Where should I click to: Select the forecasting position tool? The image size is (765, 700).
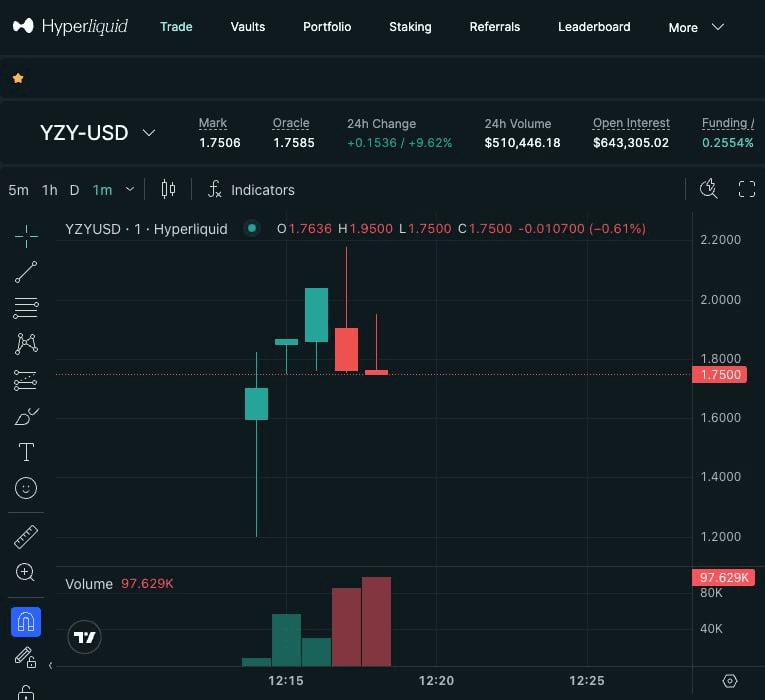pyautogui.click(x=26, y=380)
